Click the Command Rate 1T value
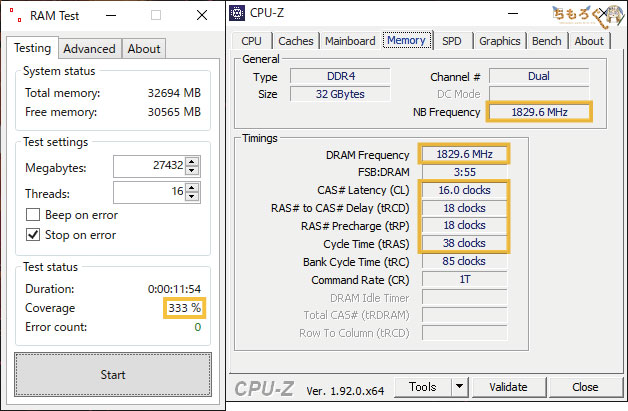 (464, 279)
